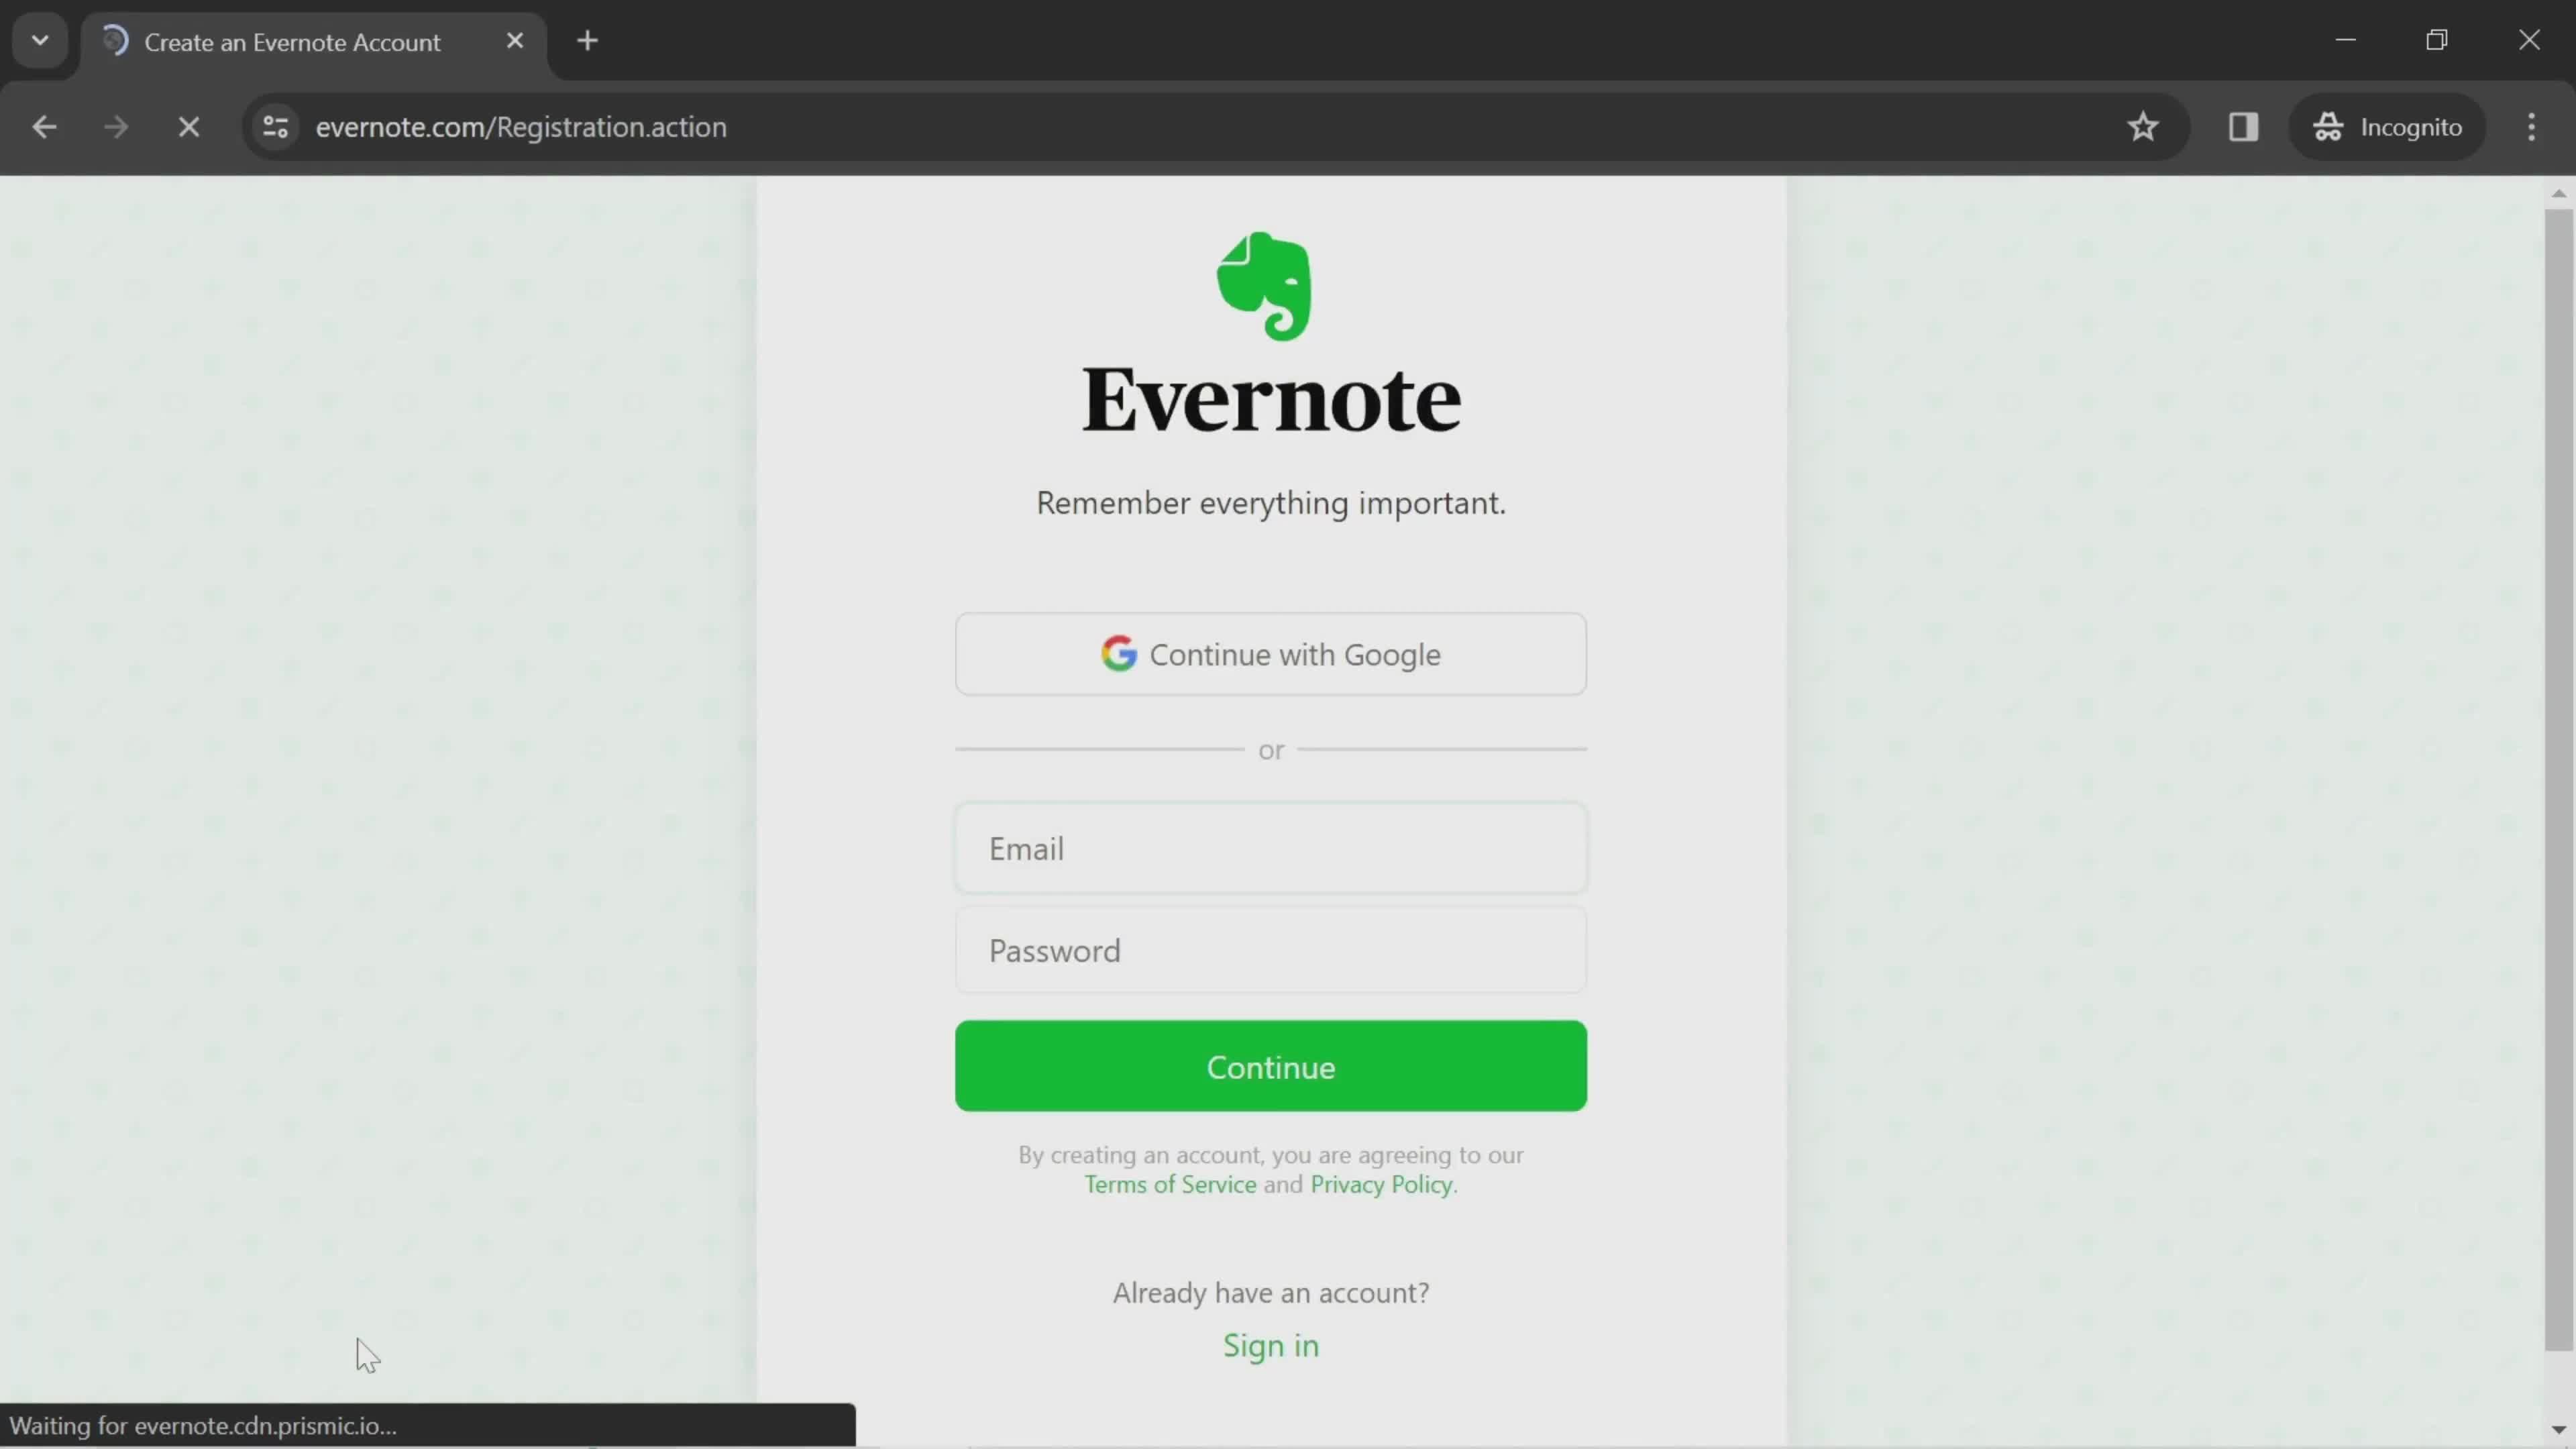This screenshot has height=1449, width=2576.
Task: Click the browser address bar URL
Action: [x=520, y=125]
